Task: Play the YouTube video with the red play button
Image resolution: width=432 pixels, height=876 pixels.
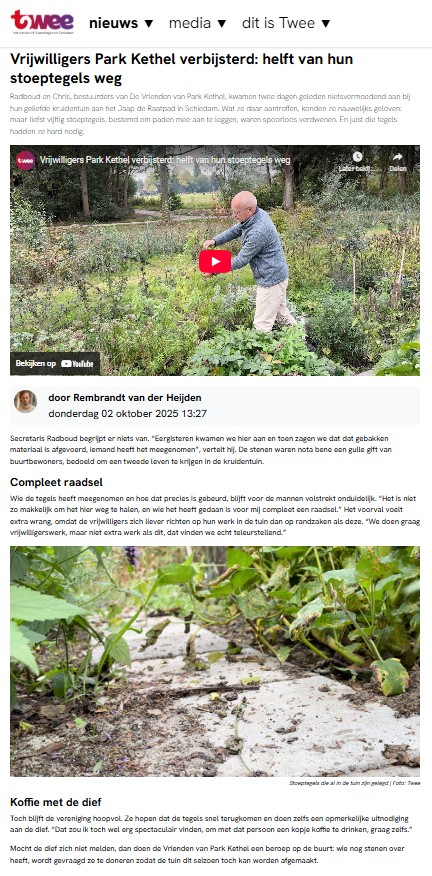Action: click(215, 261)
